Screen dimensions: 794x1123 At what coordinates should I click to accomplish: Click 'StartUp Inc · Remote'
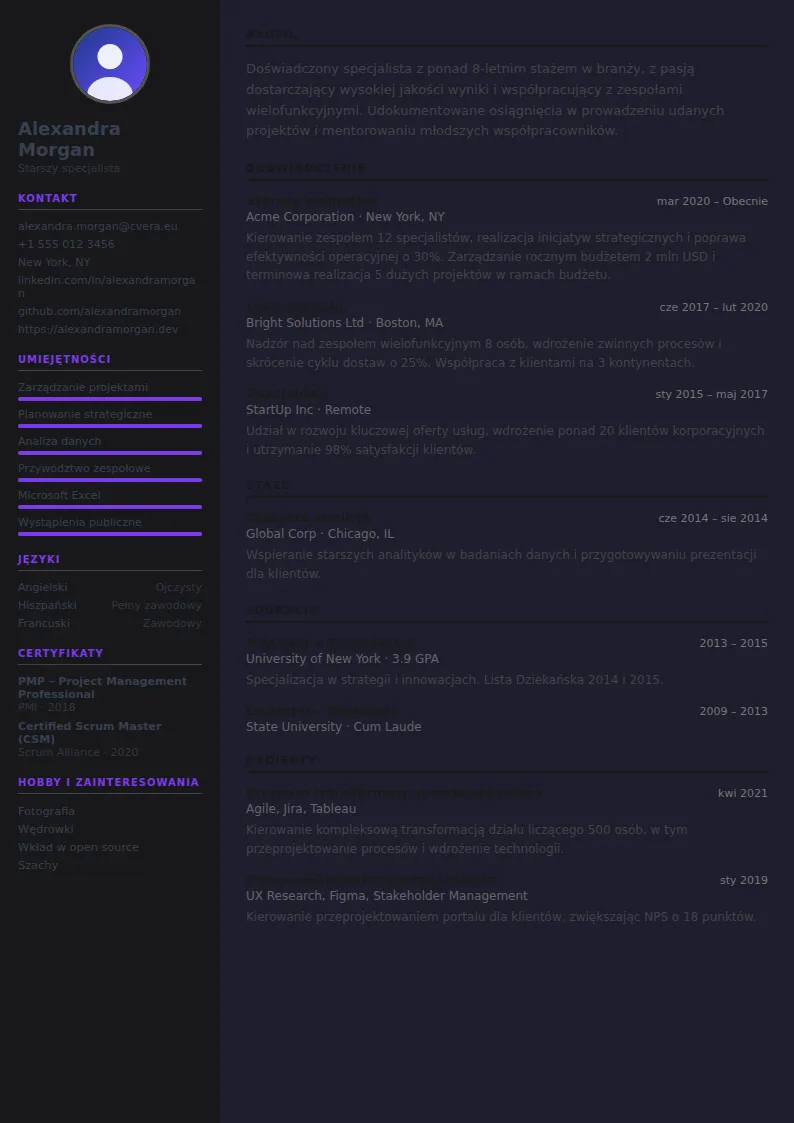click(x=309, y=410)
